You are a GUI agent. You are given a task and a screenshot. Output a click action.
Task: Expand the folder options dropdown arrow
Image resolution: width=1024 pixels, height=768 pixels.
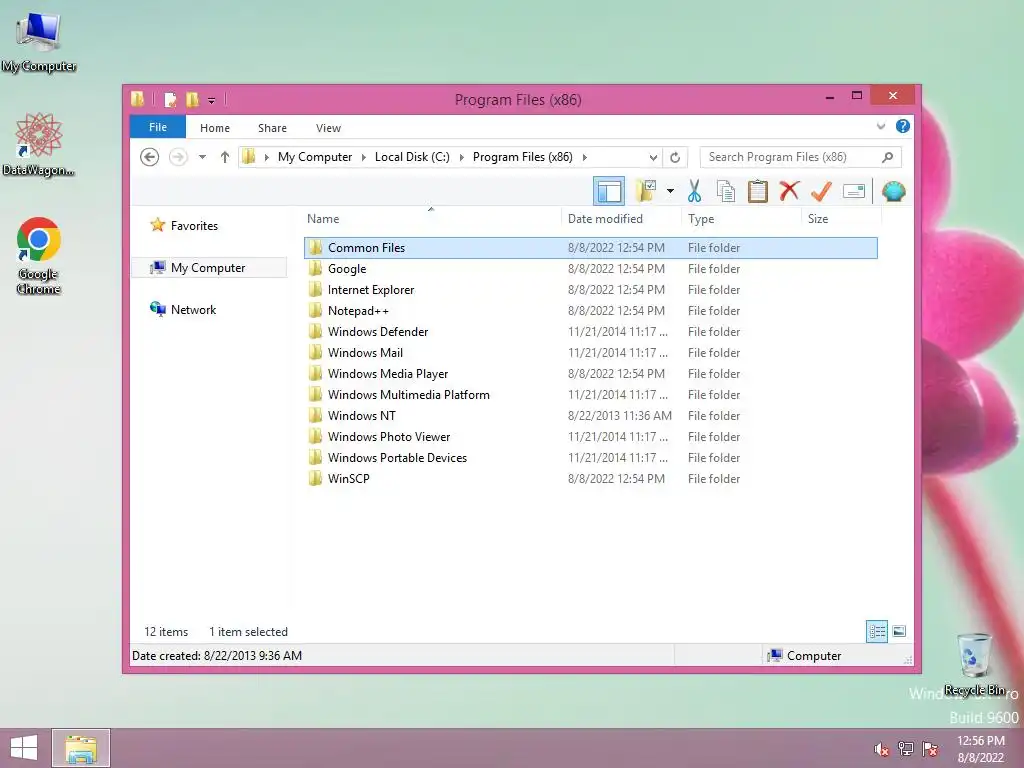[670, 191]
